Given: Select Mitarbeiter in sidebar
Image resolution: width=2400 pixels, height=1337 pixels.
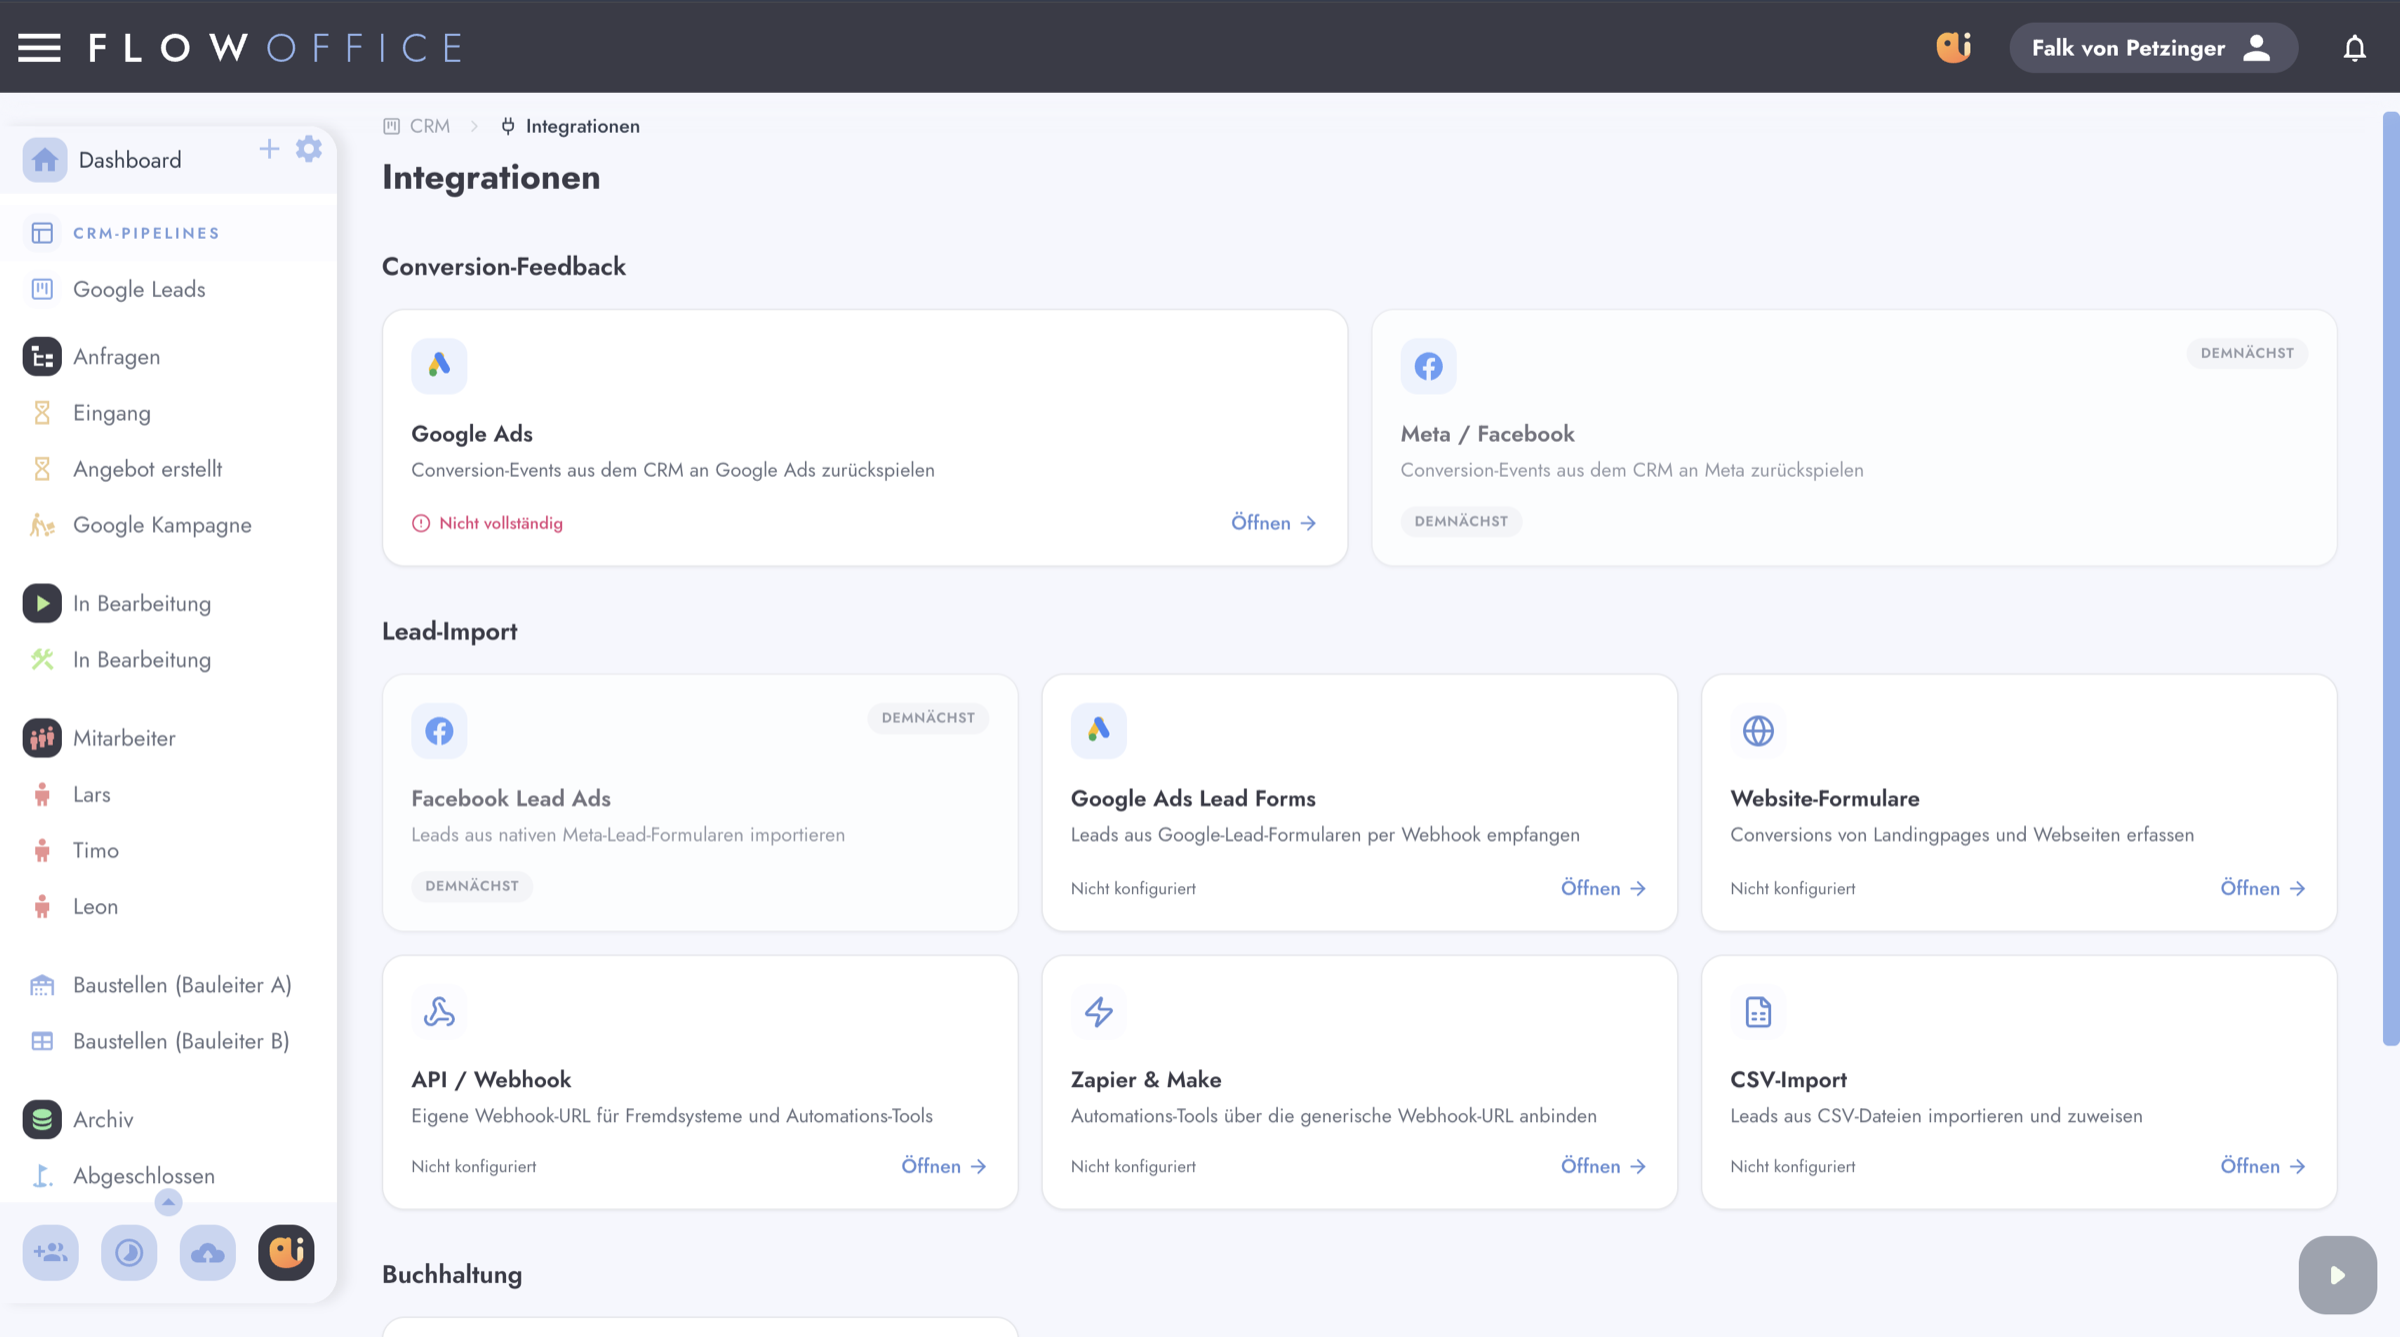Looking at the screenshot, I should [x=124, y=738].
